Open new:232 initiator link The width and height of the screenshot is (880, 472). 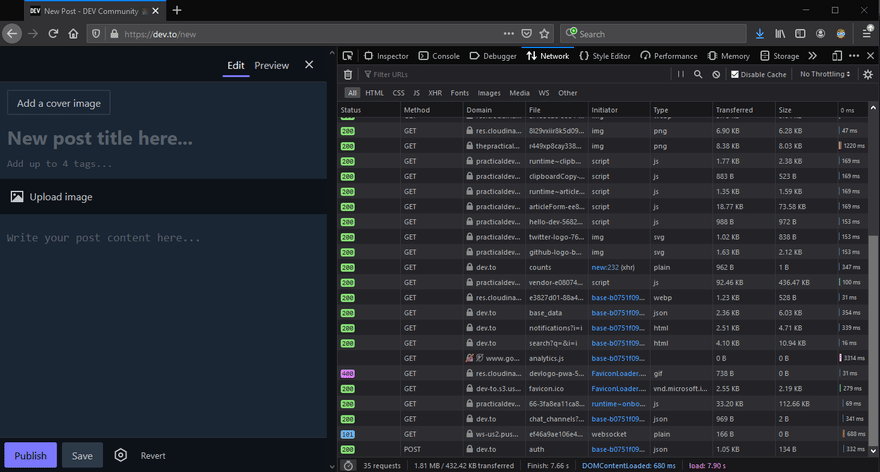click(x=605, y=267)
